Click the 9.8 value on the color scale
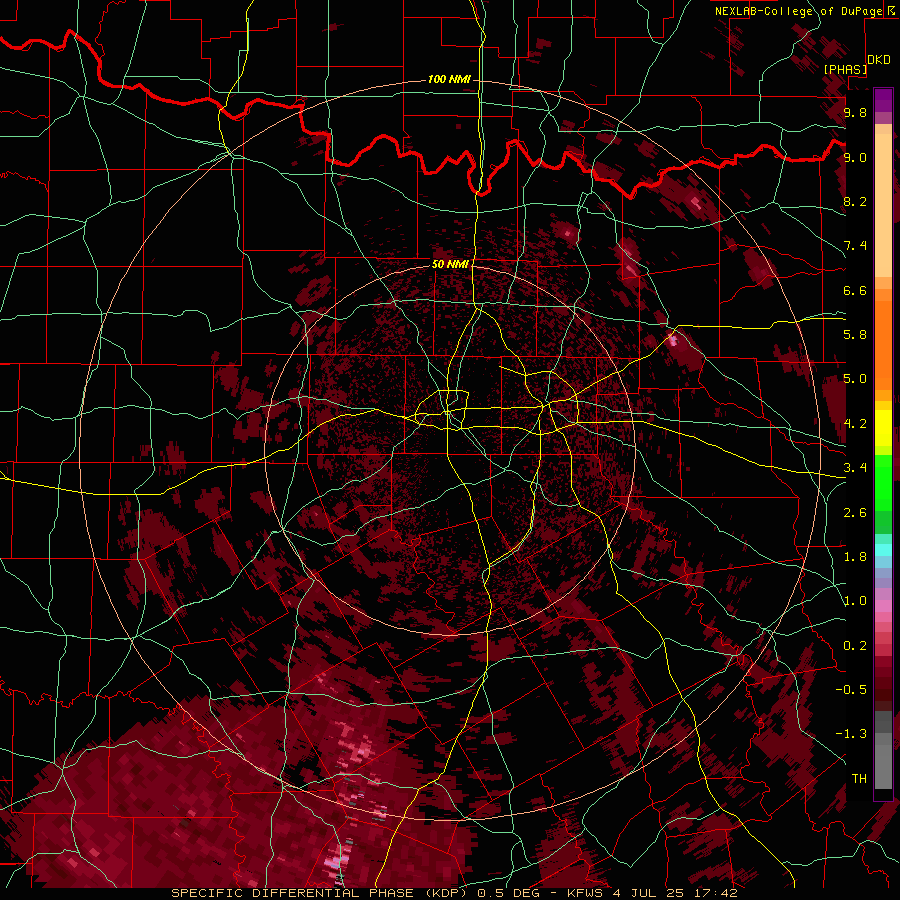Screen dimensions: 900x900 (x=855, y=112)
